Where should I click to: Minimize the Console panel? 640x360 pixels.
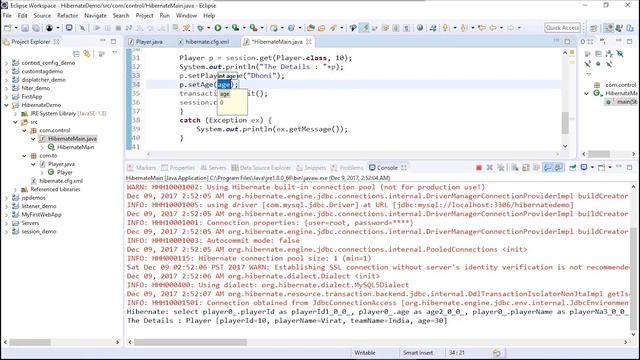[619, 167]
